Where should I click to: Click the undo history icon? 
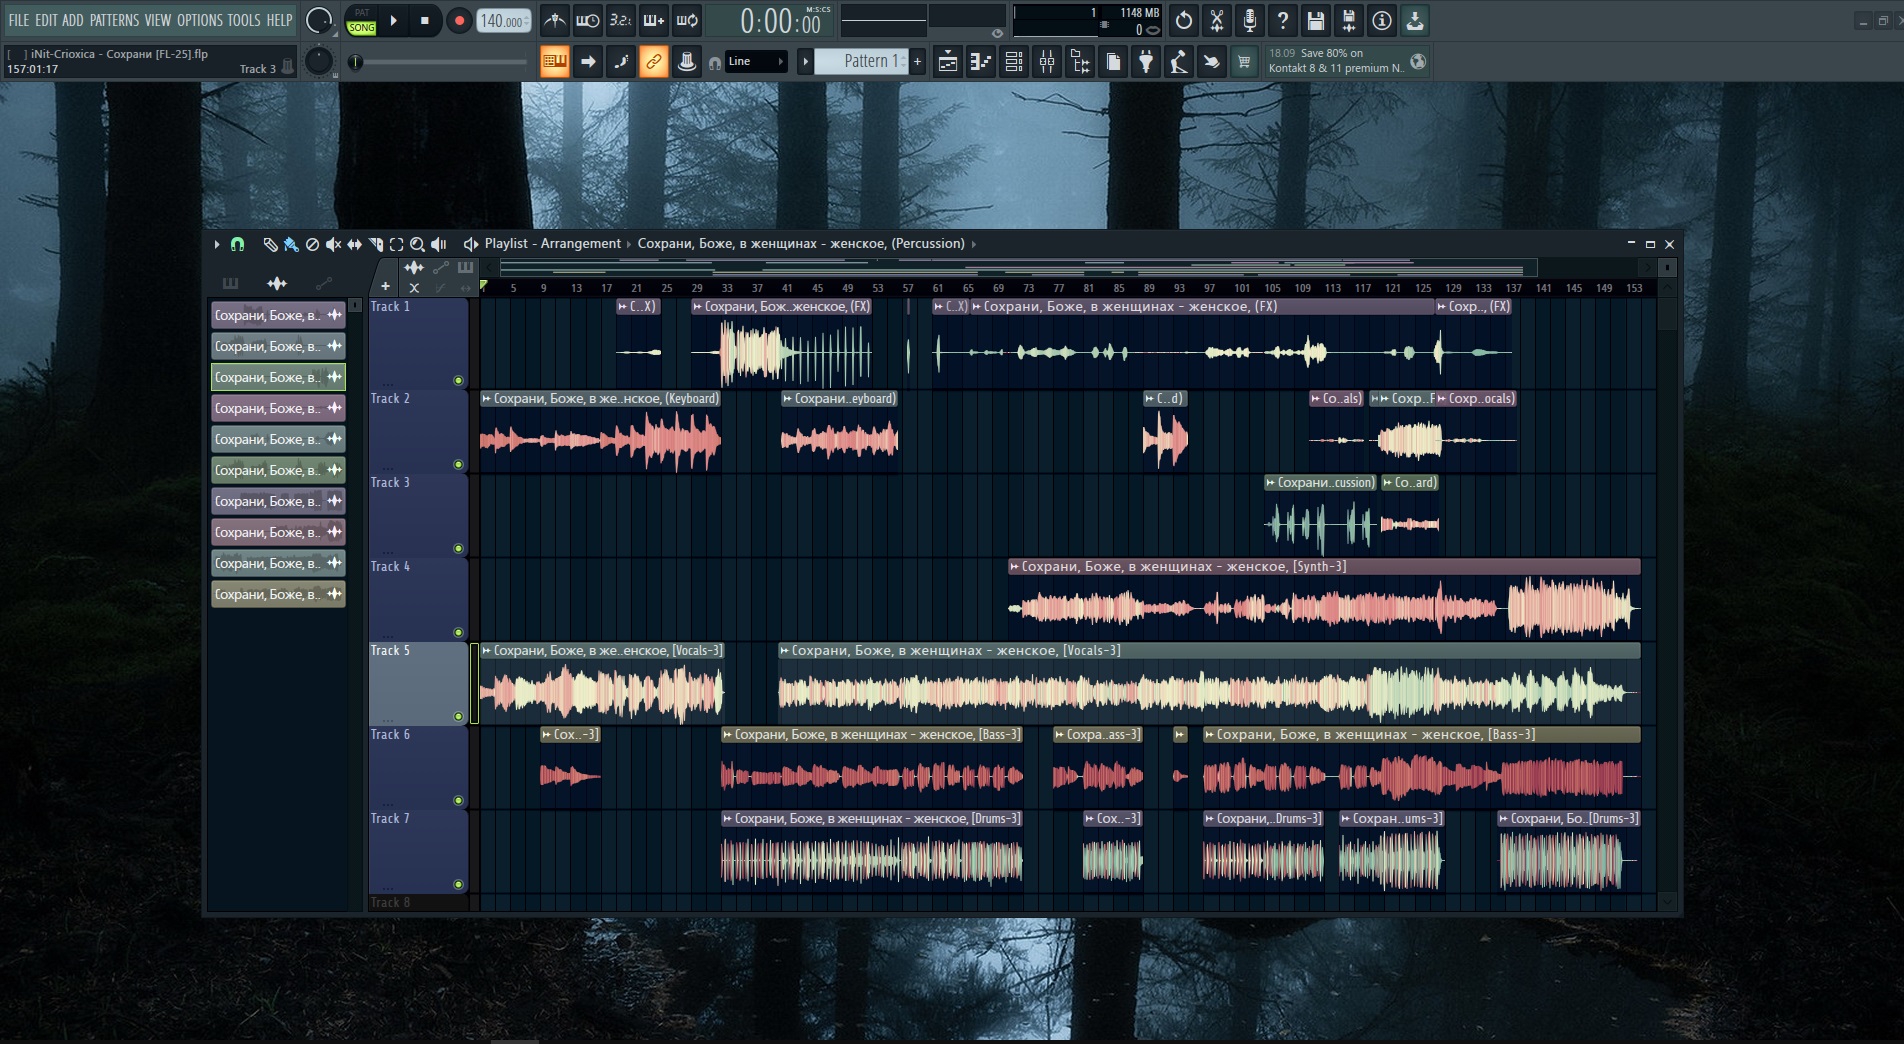coord(1184,20)
